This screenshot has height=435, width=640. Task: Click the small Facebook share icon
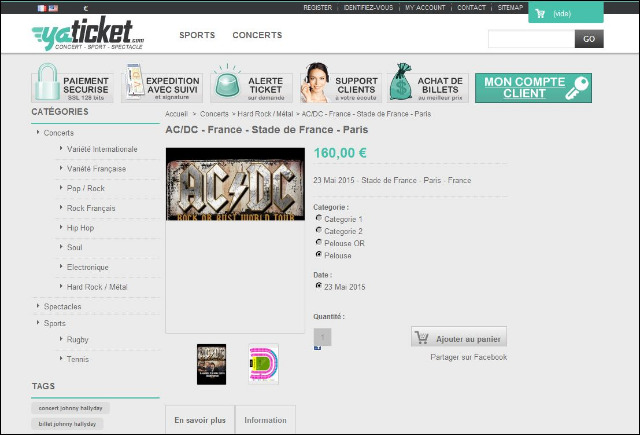click(318, 348)
